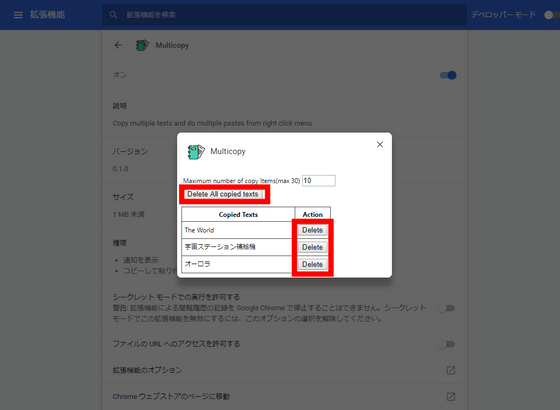Click the 'ファイルの URL へのアクセスを許可する' label
The image size is (560, 410).
point(176,344)
